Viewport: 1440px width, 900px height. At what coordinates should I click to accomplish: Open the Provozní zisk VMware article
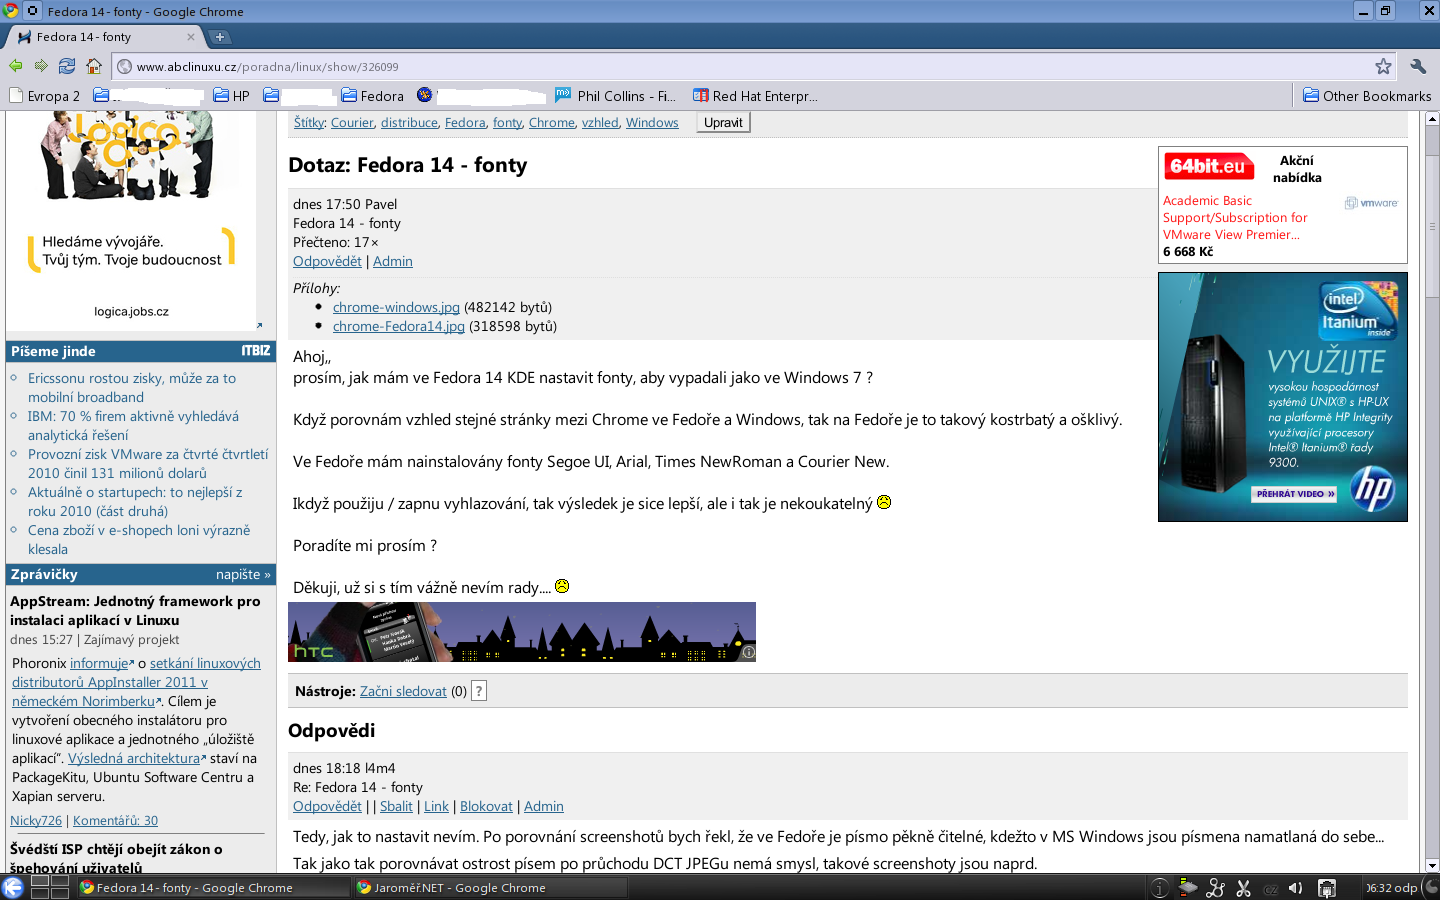tap(148, 464)
